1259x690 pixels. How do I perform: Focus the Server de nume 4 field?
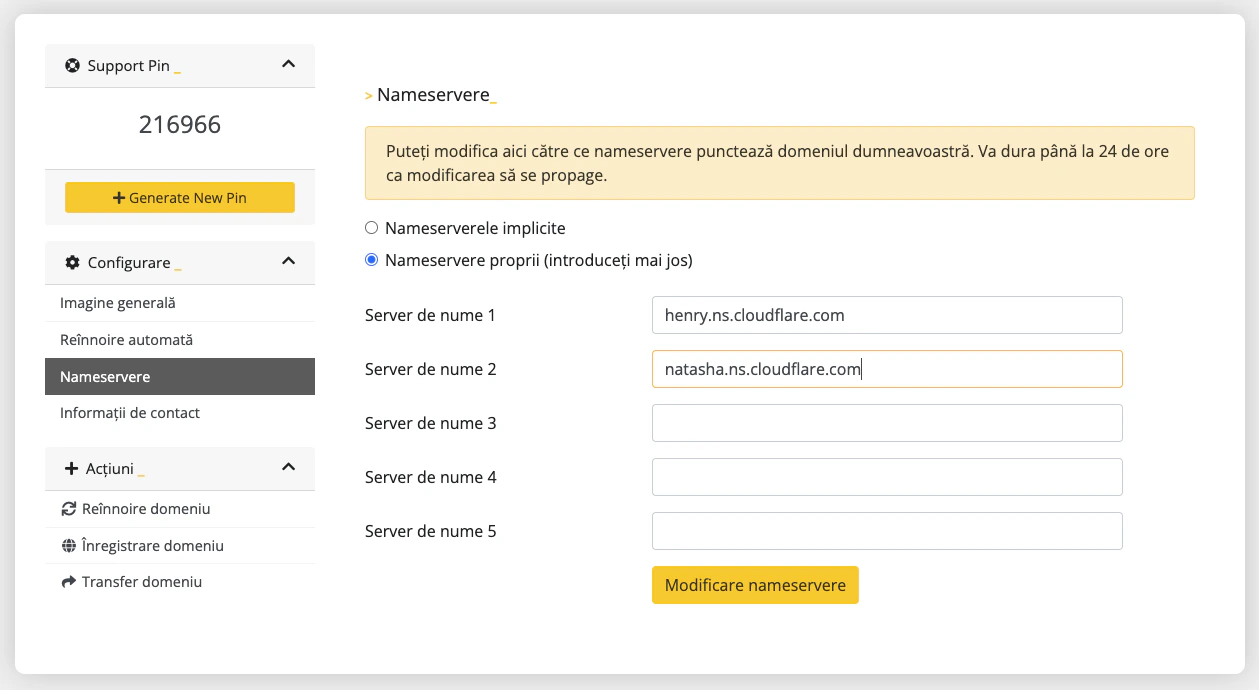tap(887, 477)
